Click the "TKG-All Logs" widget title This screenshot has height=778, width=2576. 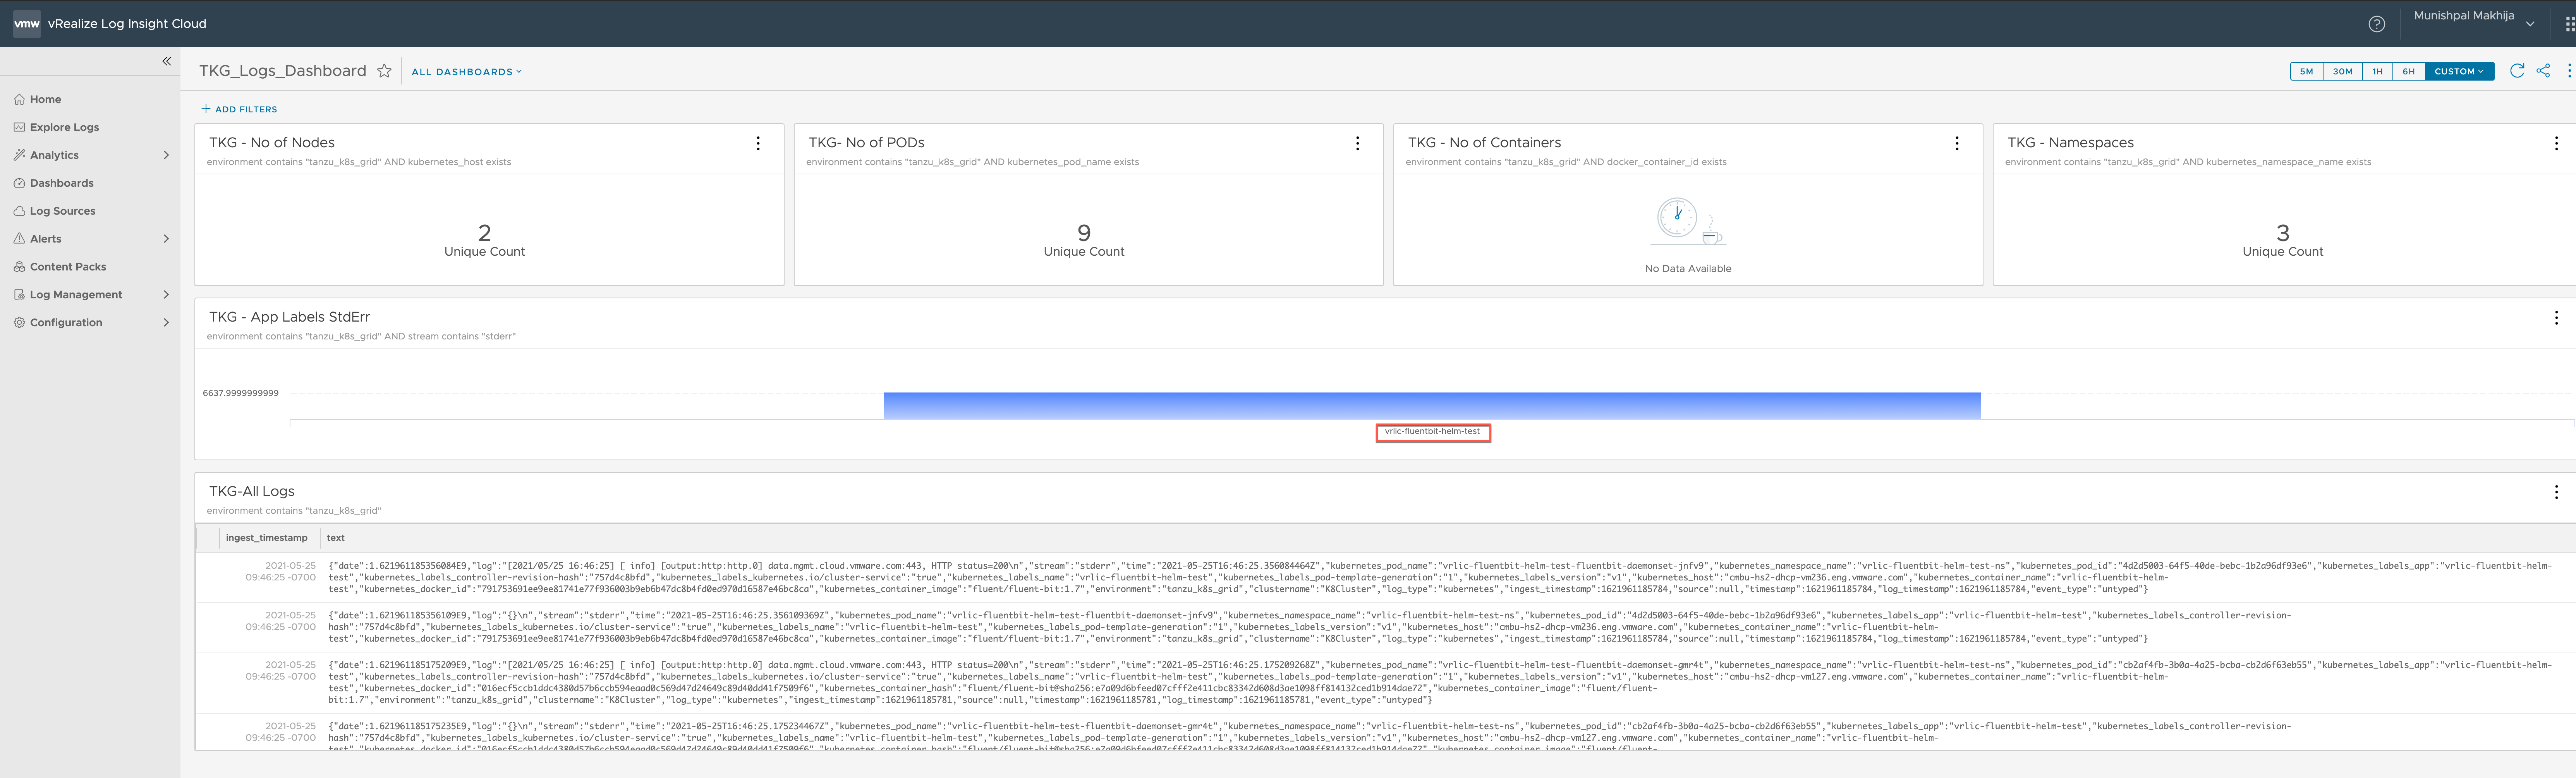point(252,492)
